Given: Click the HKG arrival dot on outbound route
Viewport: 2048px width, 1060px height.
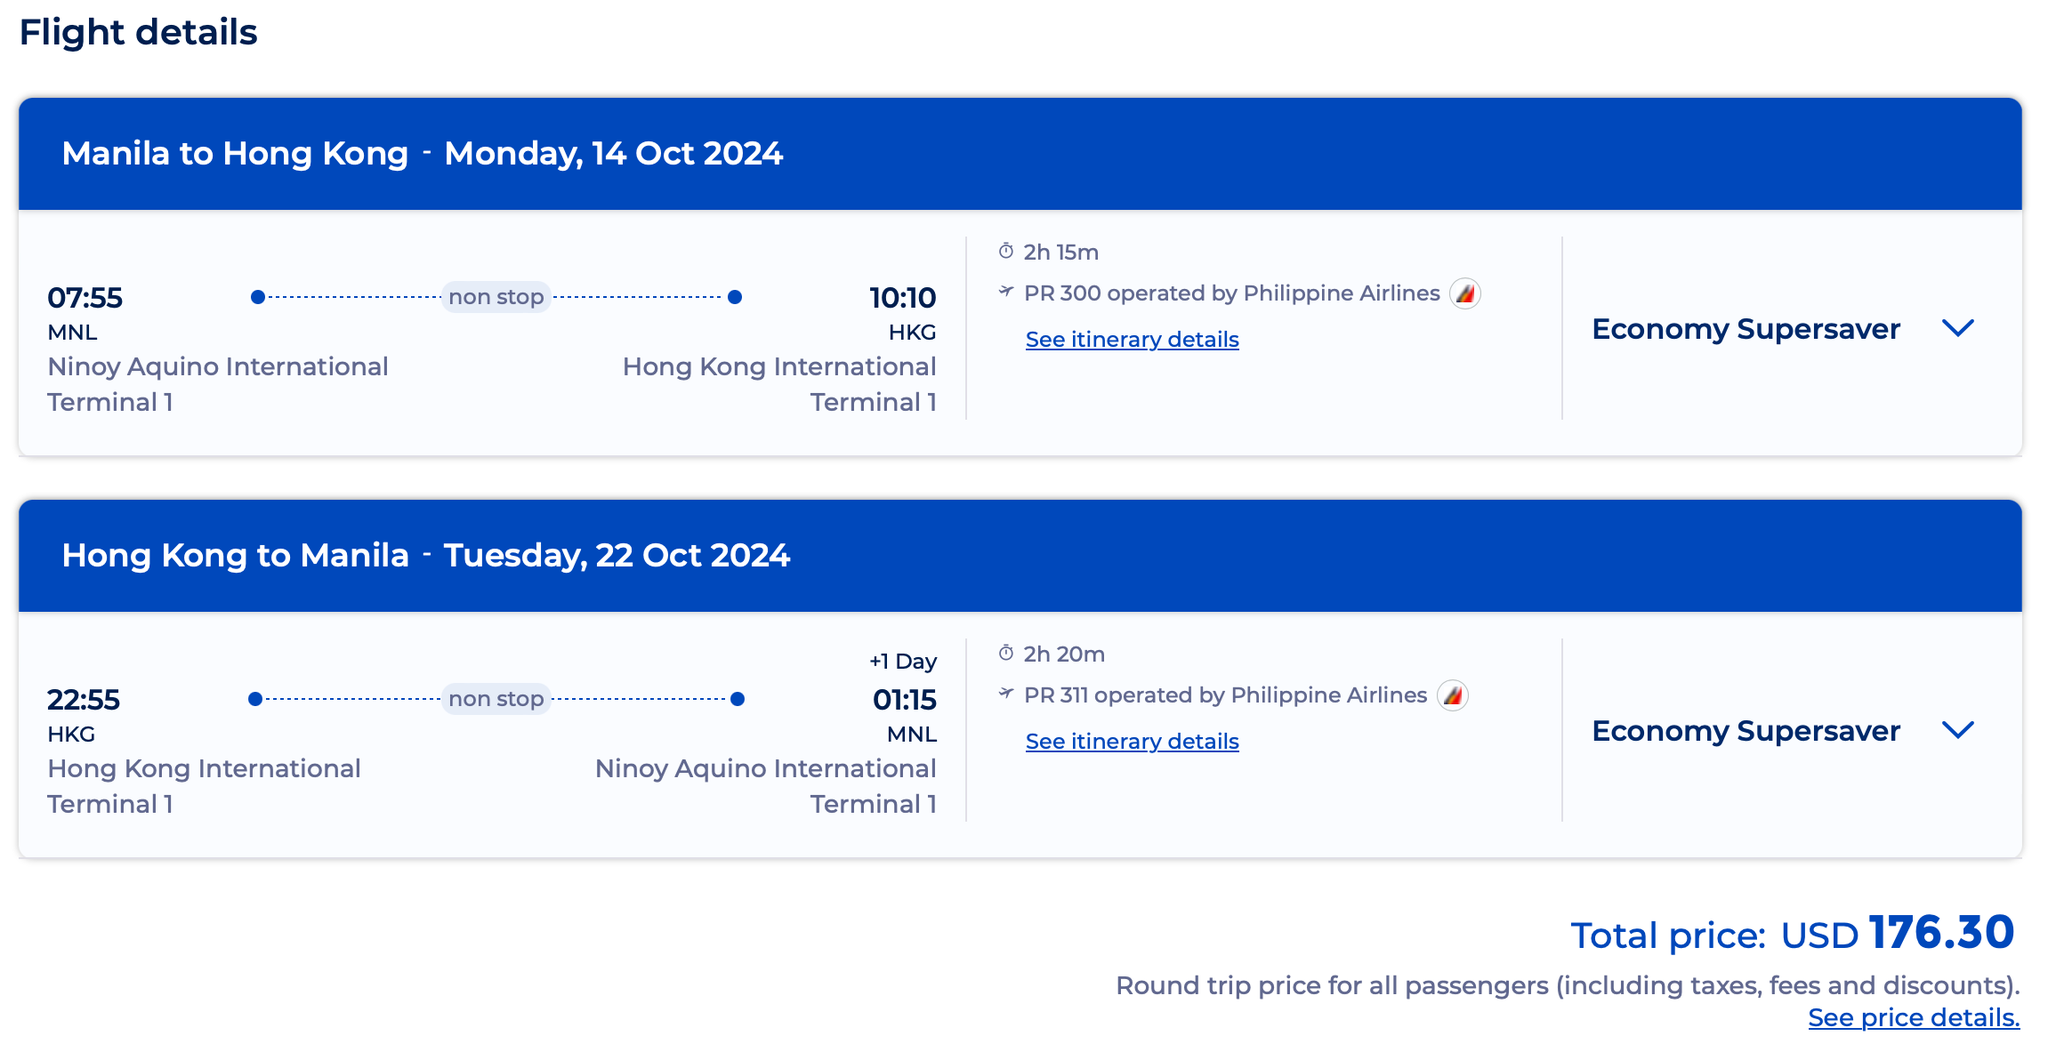Looking at the screenshot, I should click(x=735, y=297).
